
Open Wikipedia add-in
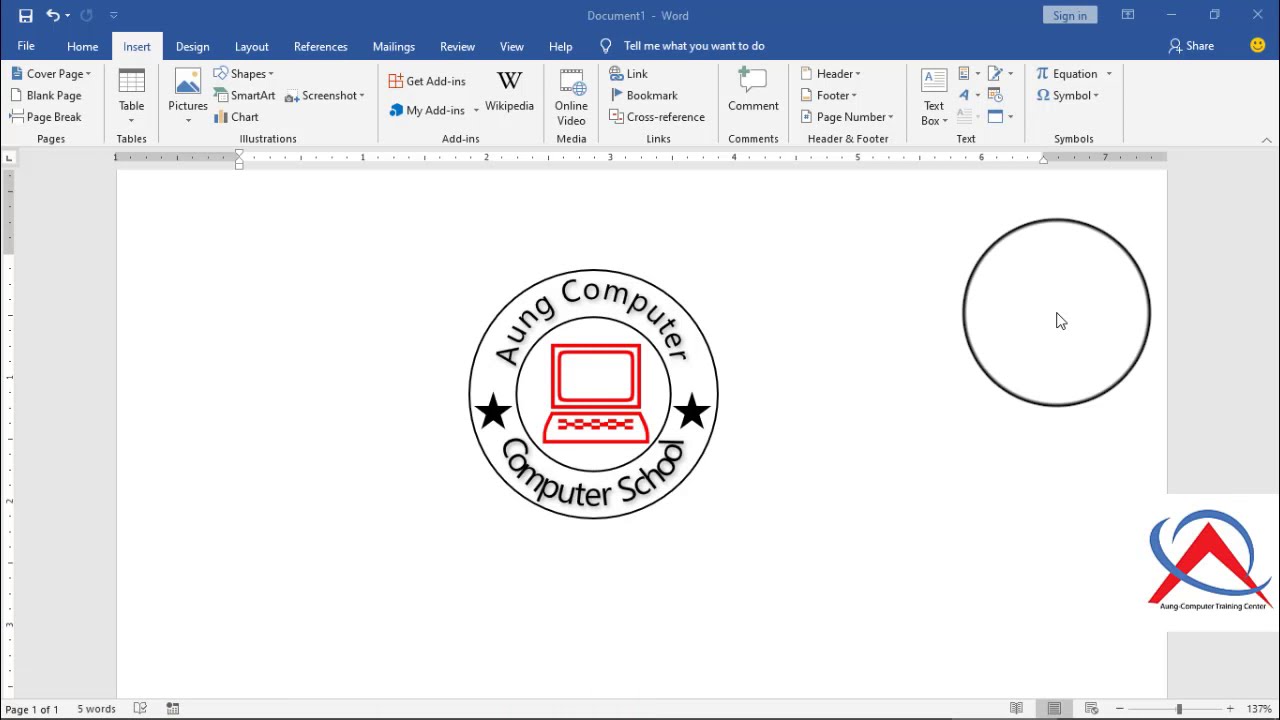[509, 91]
